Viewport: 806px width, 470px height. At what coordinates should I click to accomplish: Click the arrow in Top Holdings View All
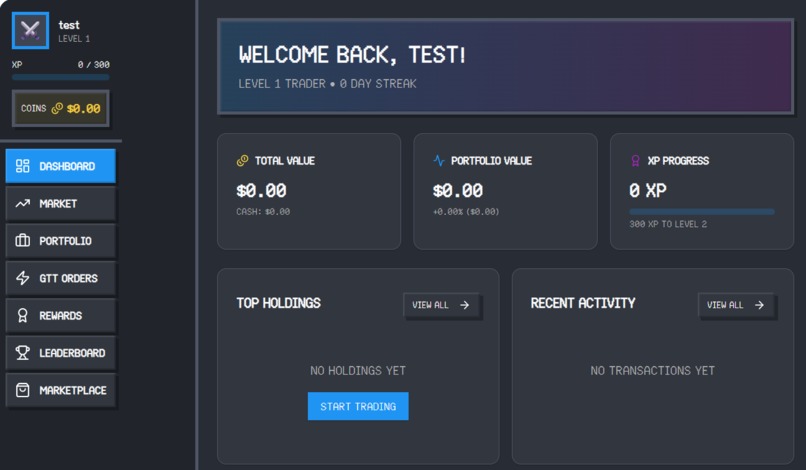465,305
